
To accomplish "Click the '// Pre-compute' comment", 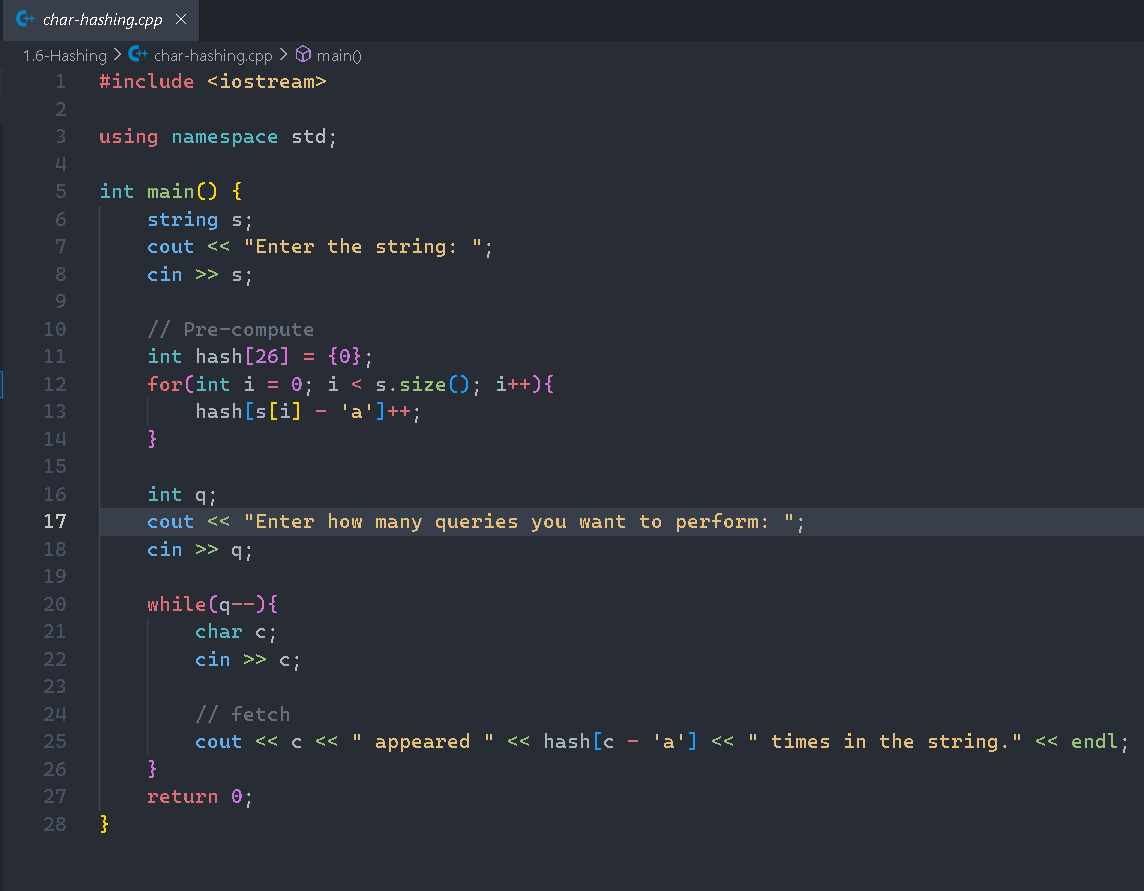I will coord(231,330).
